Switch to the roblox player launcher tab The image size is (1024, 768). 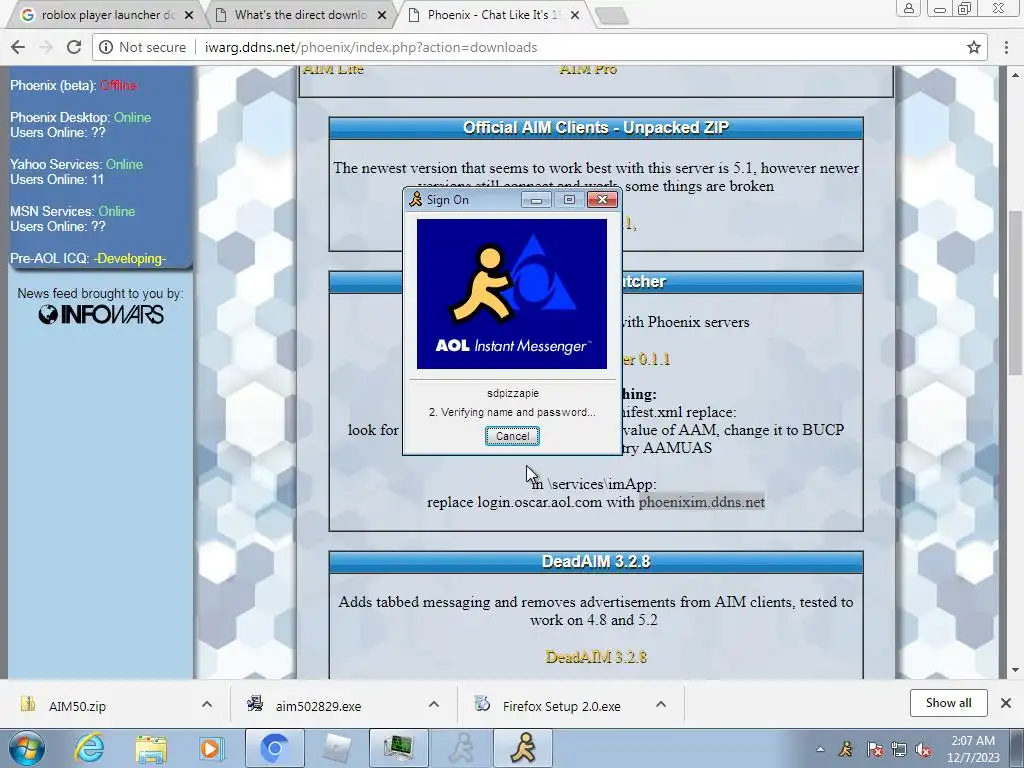point(107,14)
